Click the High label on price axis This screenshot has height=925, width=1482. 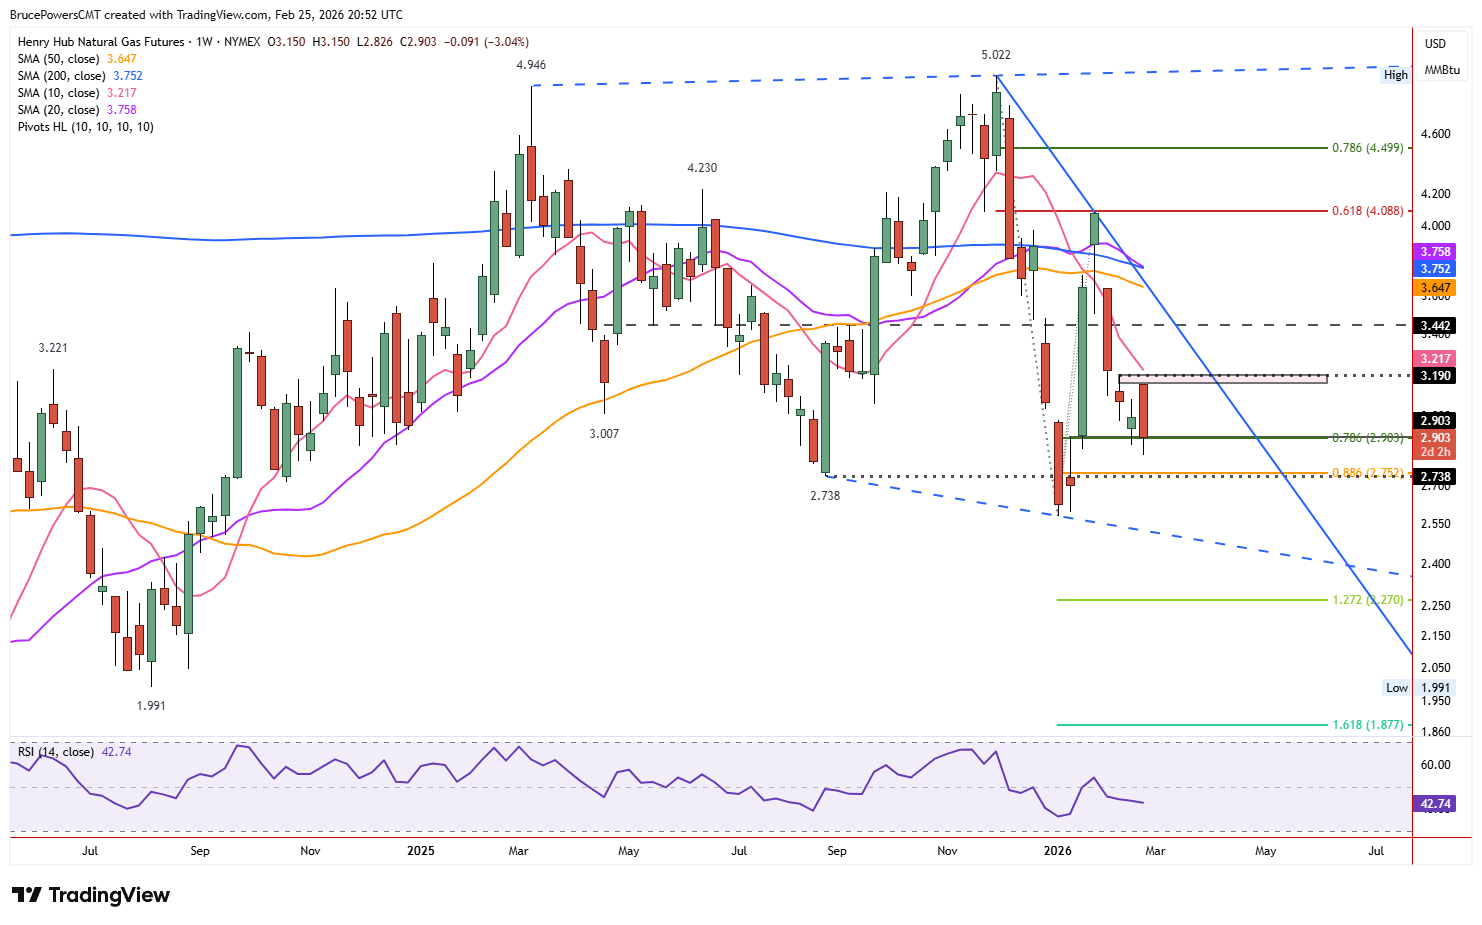click(x=1396, y=75)
